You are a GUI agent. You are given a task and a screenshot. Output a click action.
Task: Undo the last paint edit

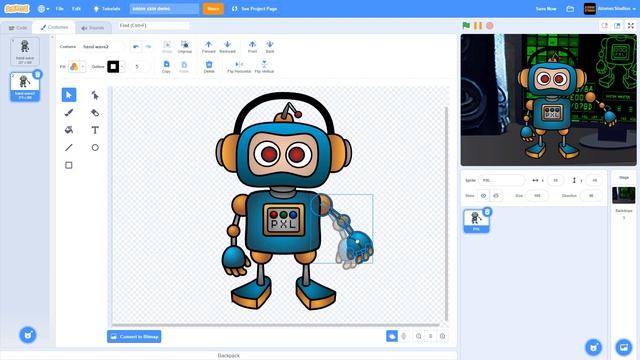(x=136, y=47)
